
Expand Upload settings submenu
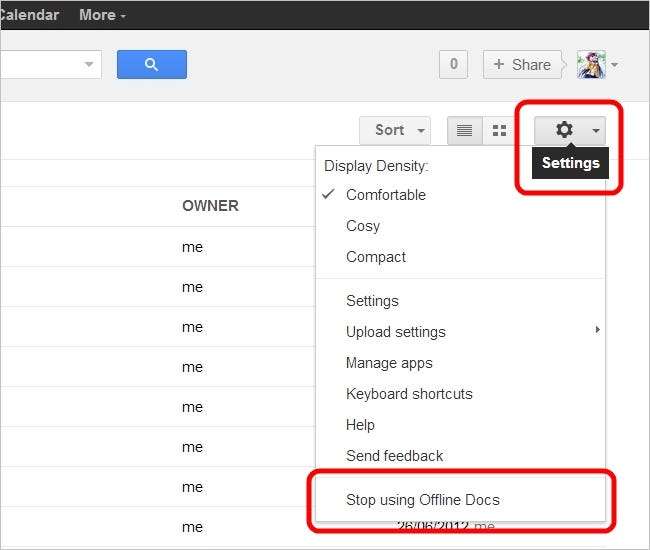click(x=396, y=332)
